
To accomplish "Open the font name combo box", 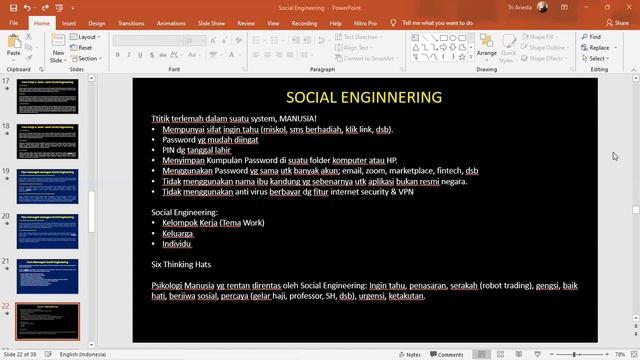I will (x=148, y=40).
